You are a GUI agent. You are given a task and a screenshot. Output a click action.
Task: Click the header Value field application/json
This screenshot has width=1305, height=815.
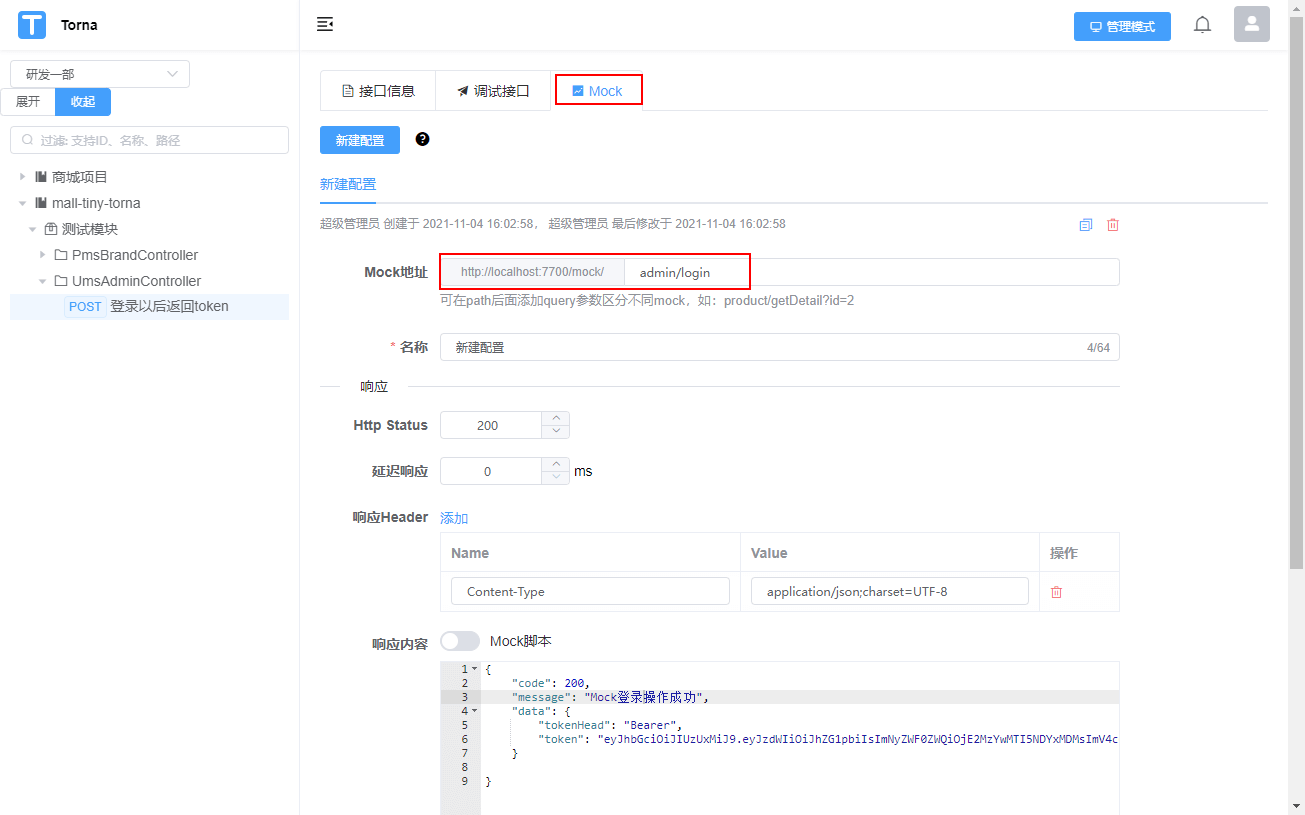890,591
